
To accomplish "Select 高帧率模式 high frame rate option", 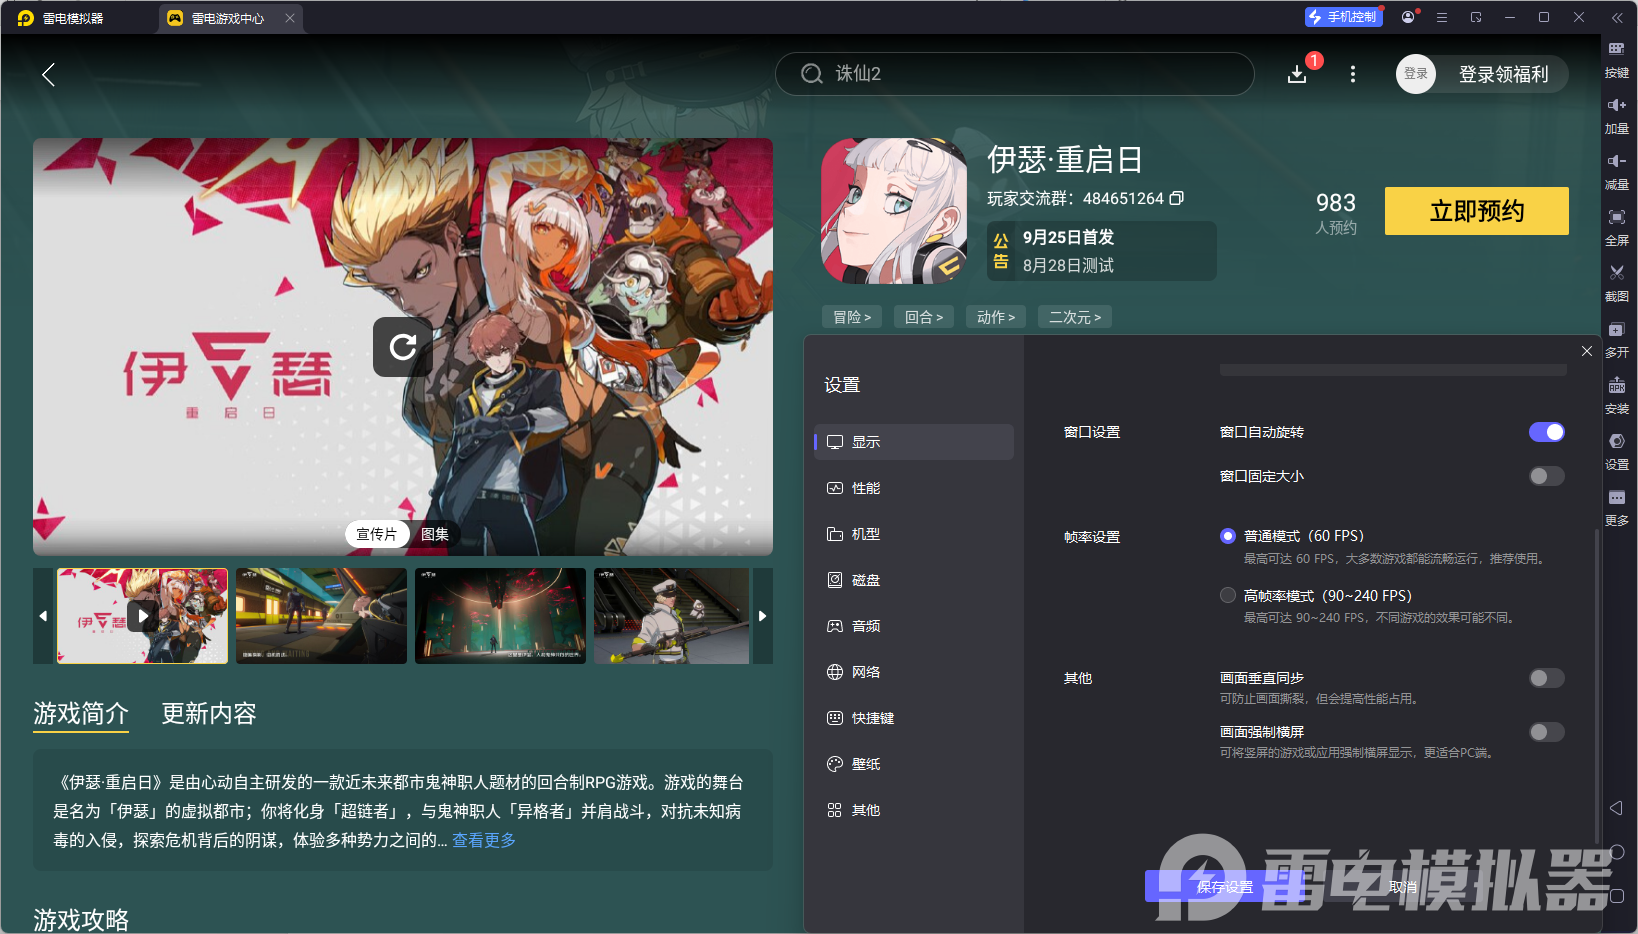I will coord(1228,595).
